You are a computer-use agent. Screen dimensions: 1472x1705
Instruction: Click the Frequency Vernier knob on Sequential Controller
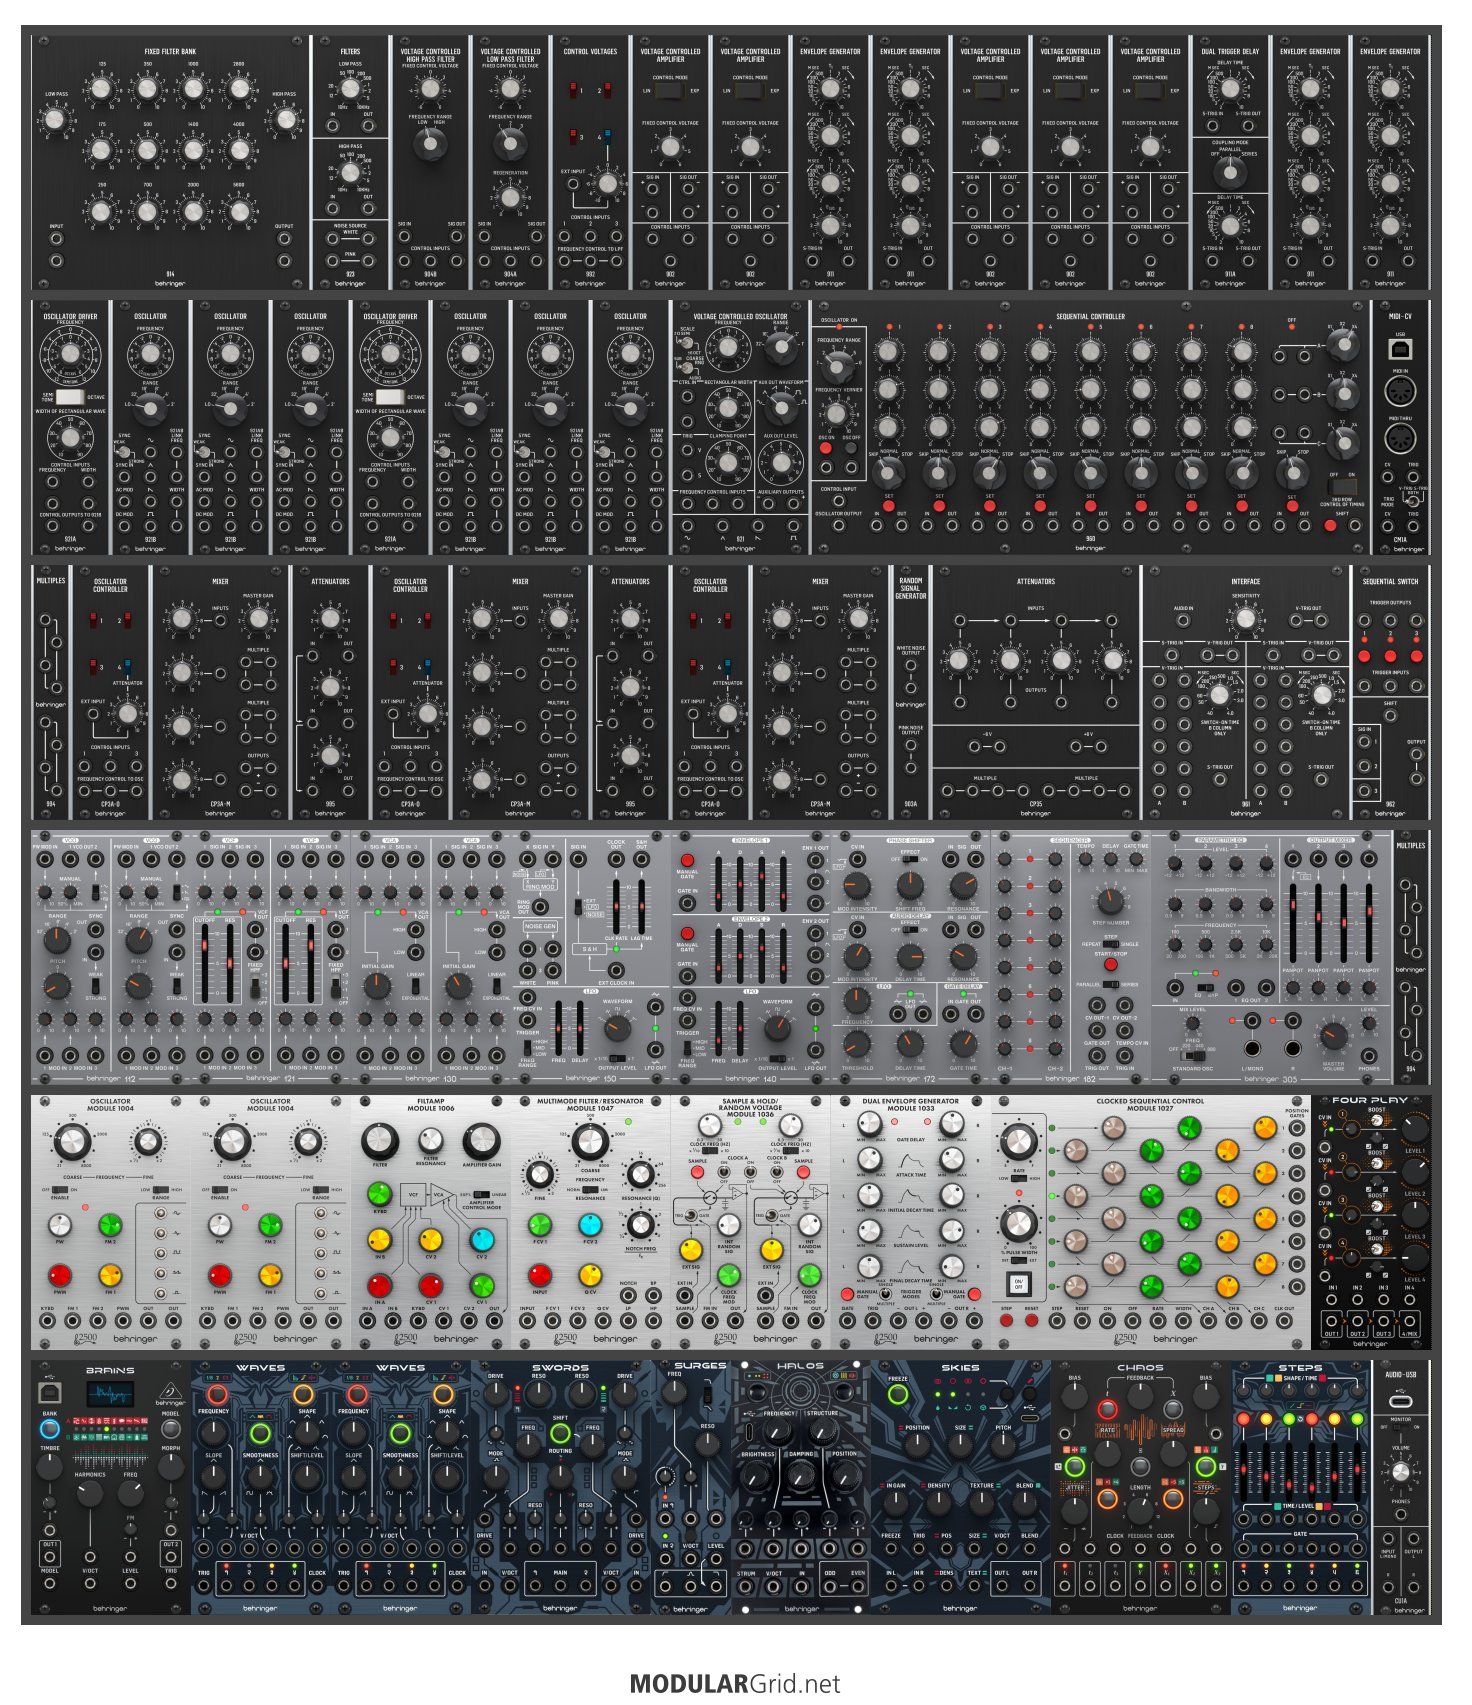coord(835,414)
